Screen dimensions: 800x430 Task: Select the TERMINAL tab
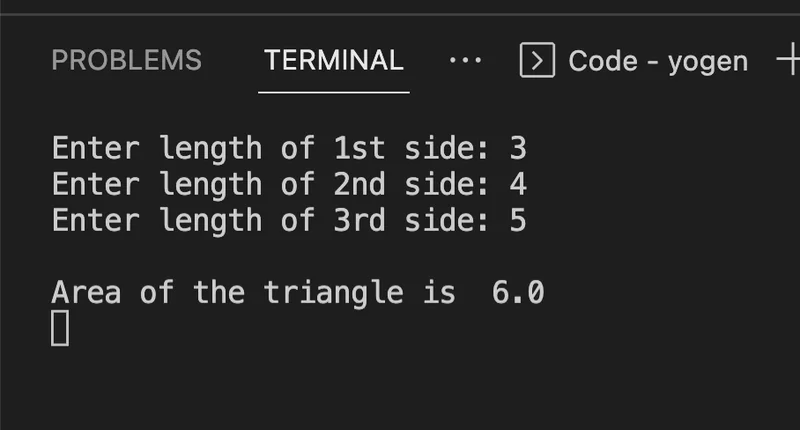coord(333,61)
